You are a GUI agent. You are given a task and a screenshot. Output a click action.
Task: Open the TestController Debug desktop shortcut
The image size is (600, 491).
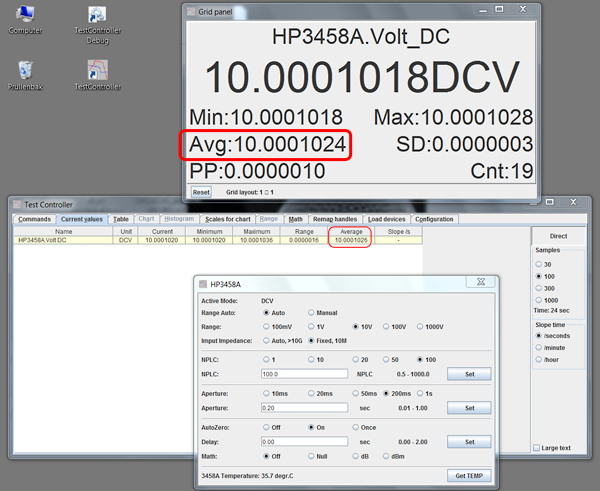click(98, 25)
